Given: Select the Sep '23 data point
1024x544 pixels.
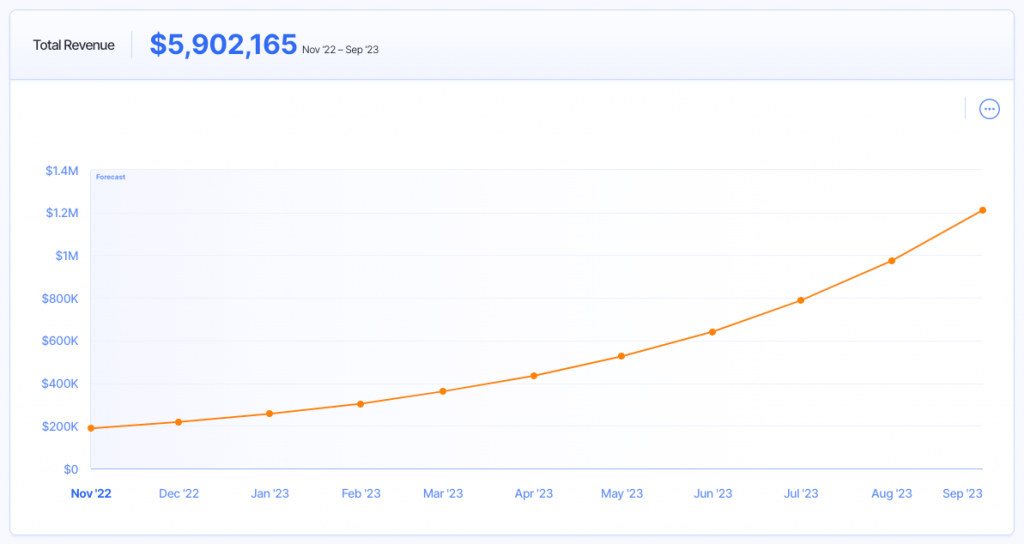Looking at the screenshot, I should coord(983,210).
